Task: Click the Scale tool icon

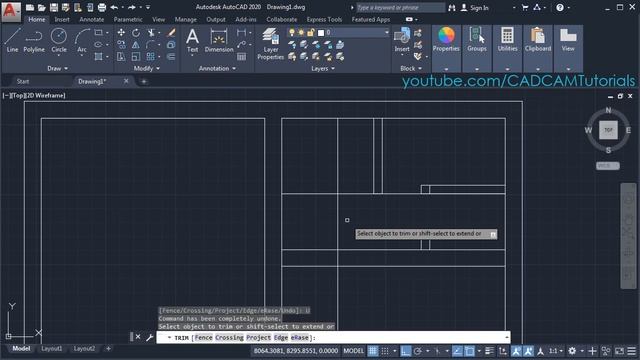Action: pos(136,56)
